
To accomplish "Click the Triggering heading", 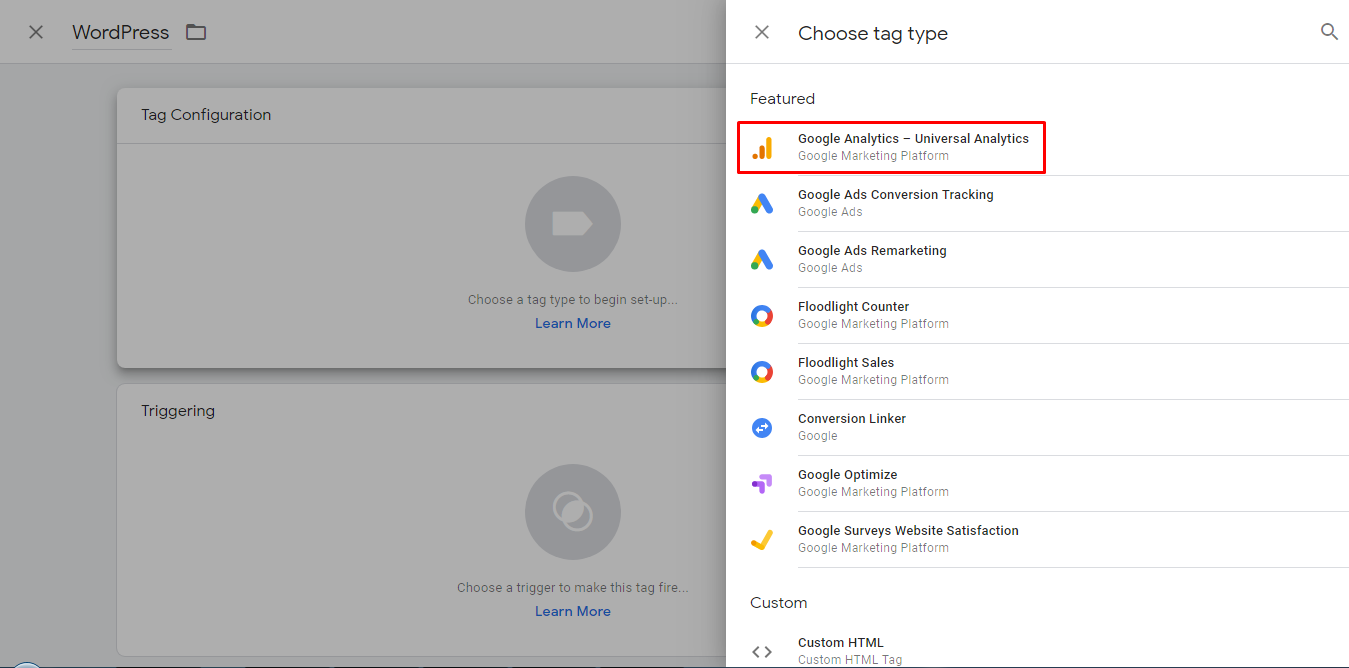I will [x=178, y=411].
